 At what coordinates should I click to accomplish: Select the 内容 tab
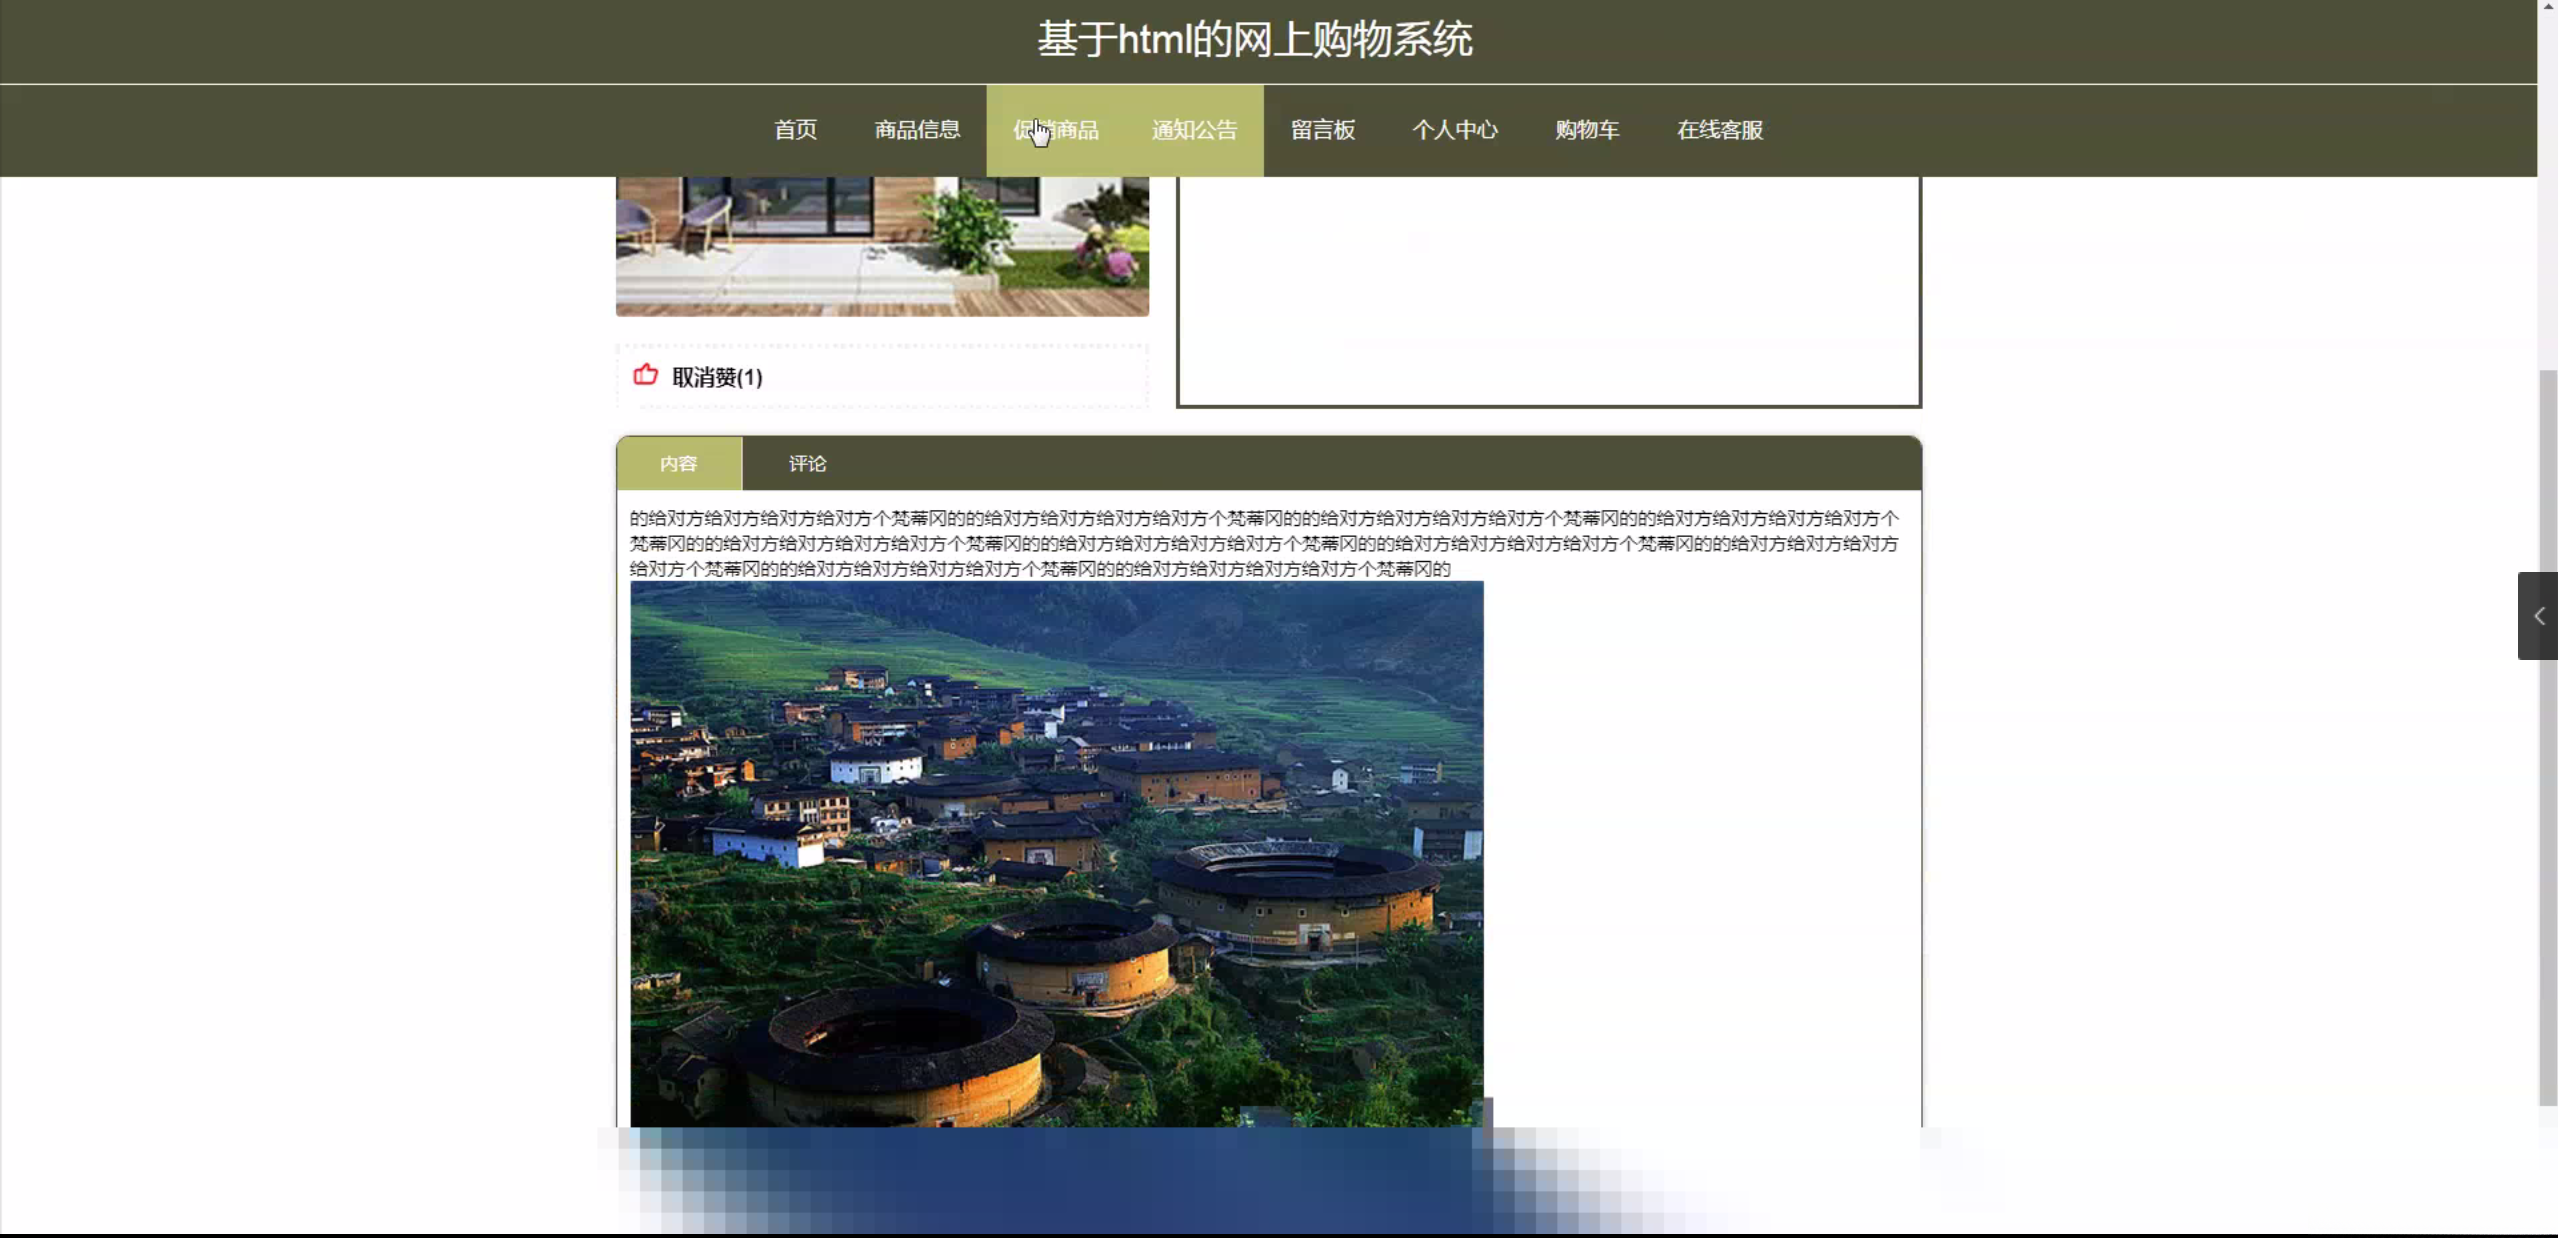[x=679, y=464]
